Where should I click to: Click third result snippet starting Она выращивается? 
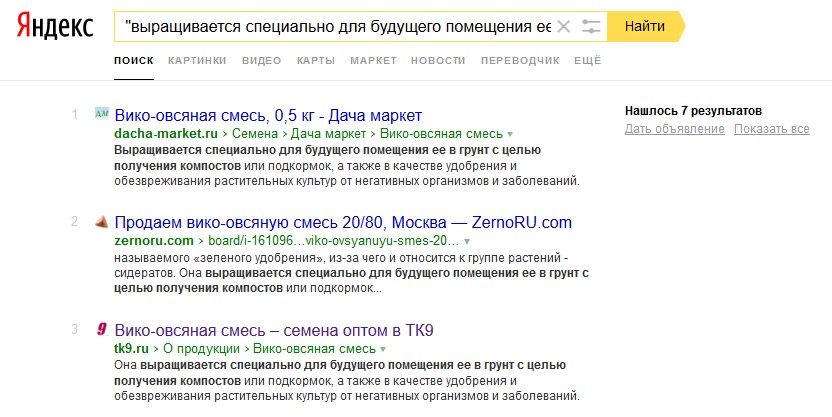(x=347, y=380)
